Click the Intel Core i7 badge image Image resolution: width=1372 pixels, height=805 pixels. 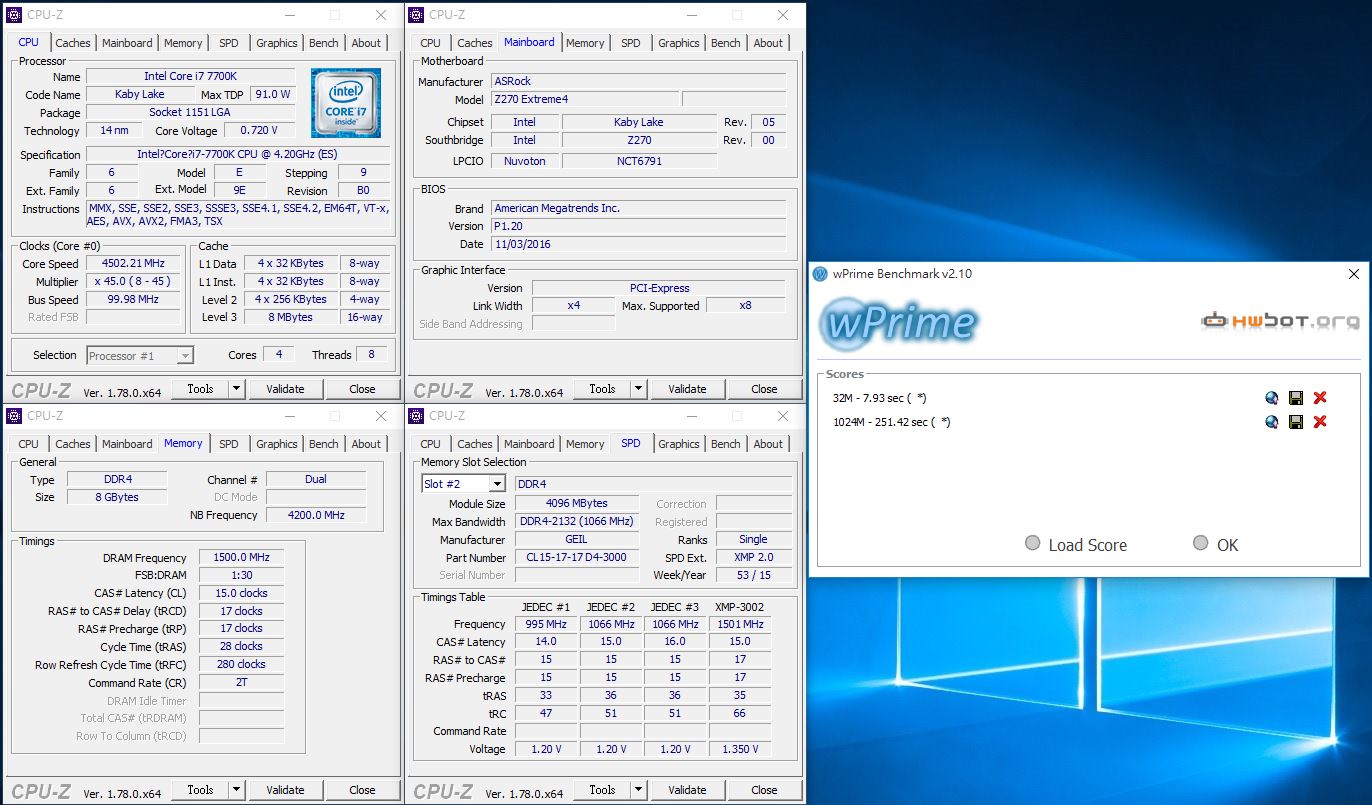[x=345, y=103]
